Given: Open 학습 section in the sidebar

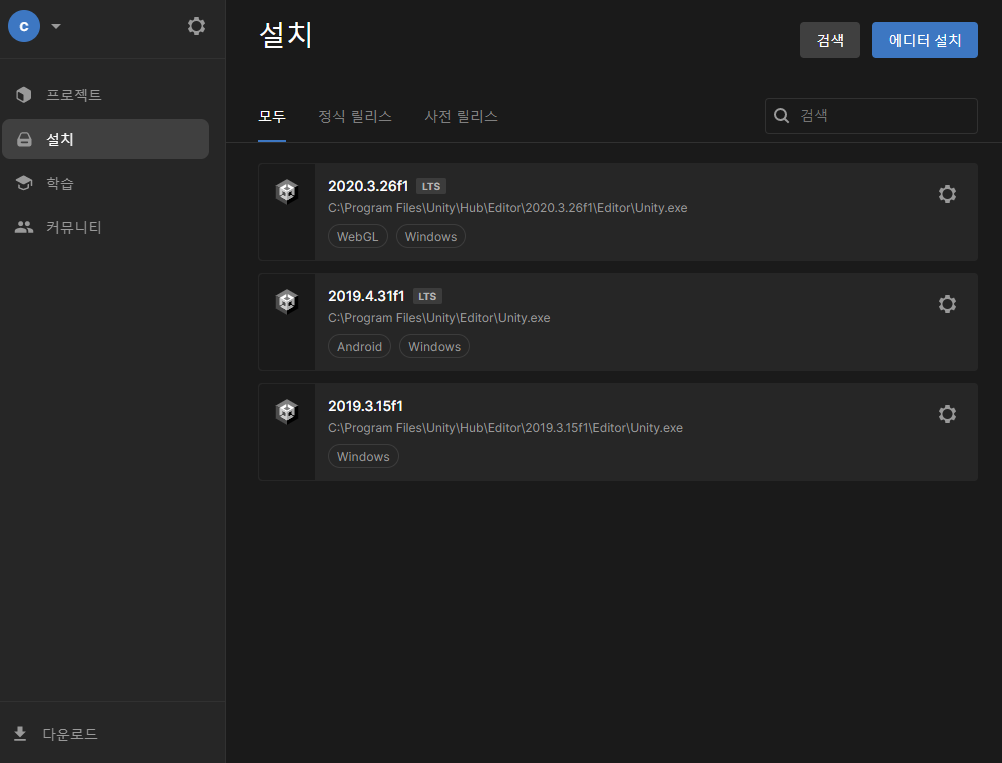Looking at the screenshot, I should pos(105,183).
